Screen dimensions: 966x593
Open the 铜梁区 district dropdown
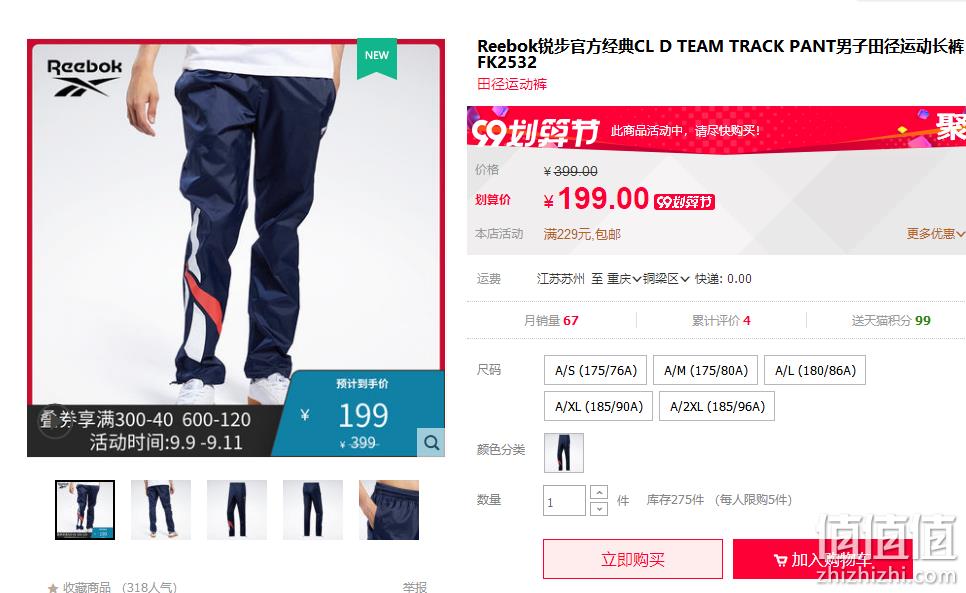pos(666,279)
